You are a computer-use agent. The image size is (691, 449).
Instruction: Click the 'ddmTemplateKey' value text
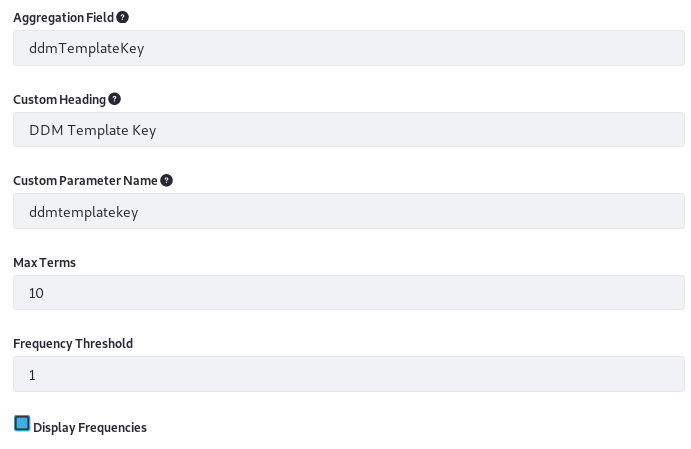[x=86, y=48]
